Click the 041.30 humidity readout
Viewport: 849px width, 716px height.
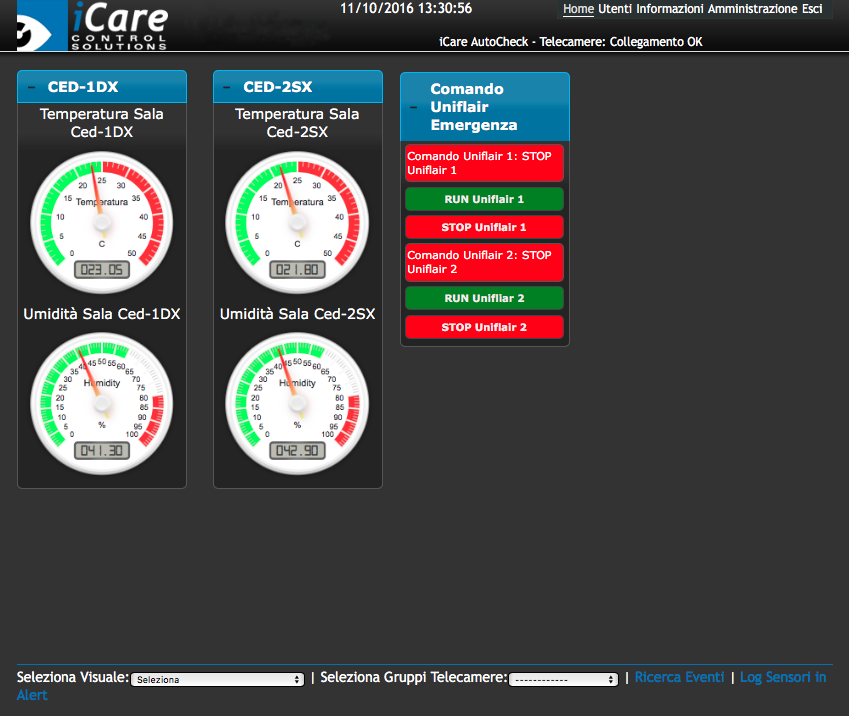click(x=102, y=451)
